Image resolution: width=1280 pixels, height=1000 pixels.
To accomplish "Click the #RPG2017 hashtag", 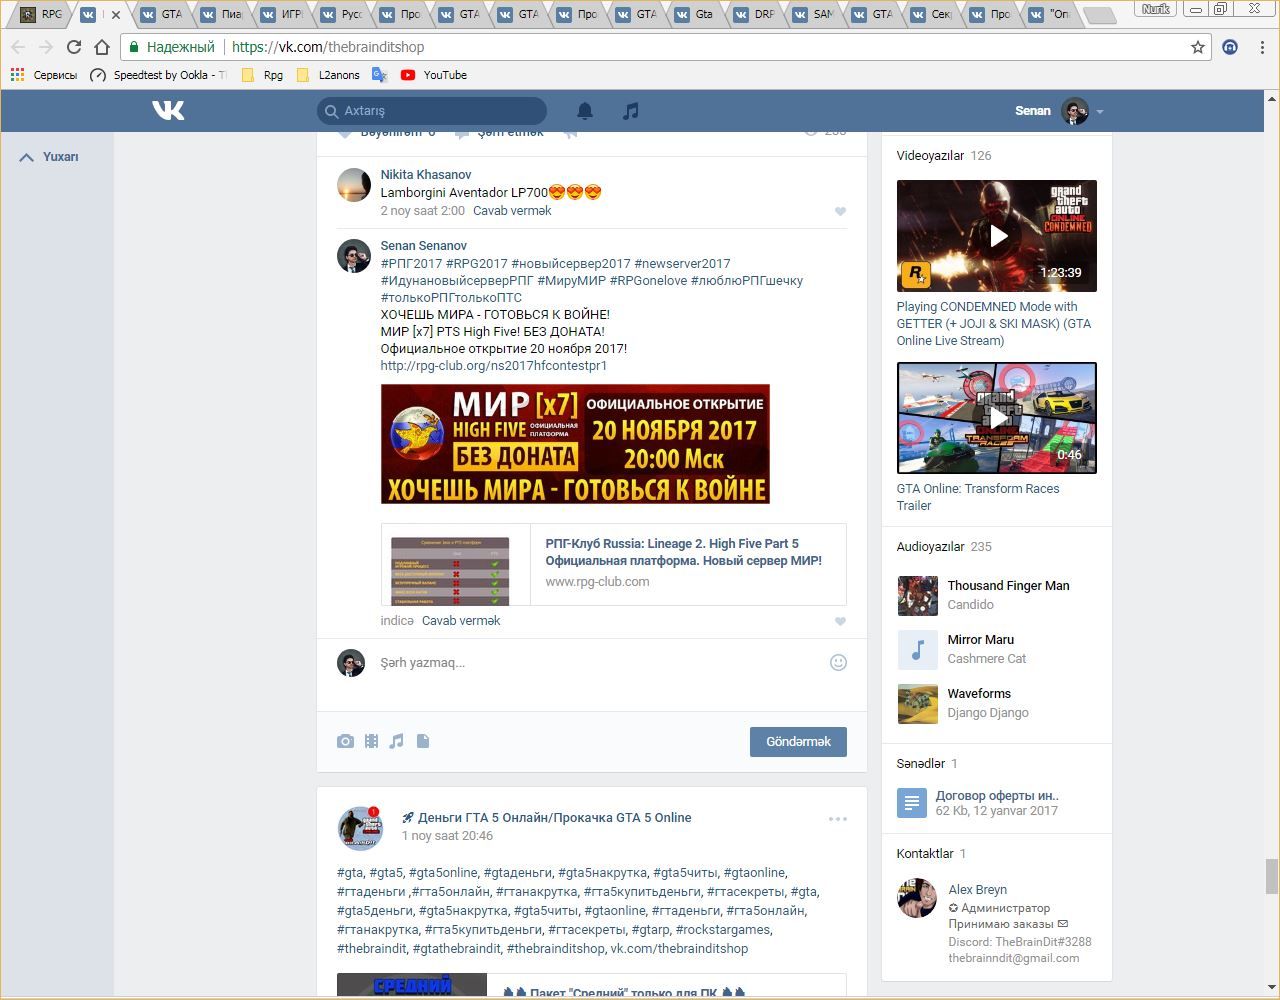I will point(477,264).
